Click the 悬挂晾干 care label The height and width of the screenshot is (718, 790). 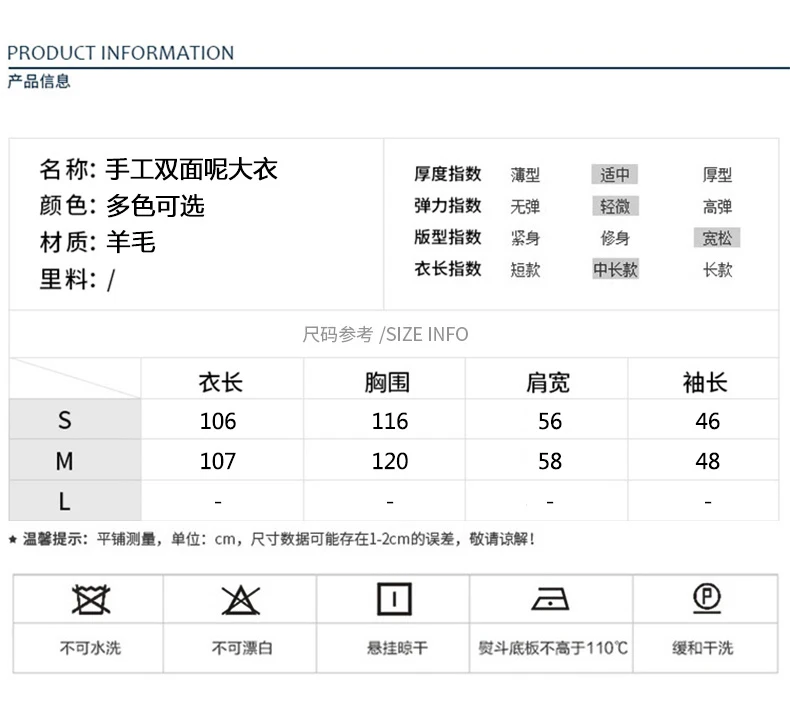tap(398, 647)
